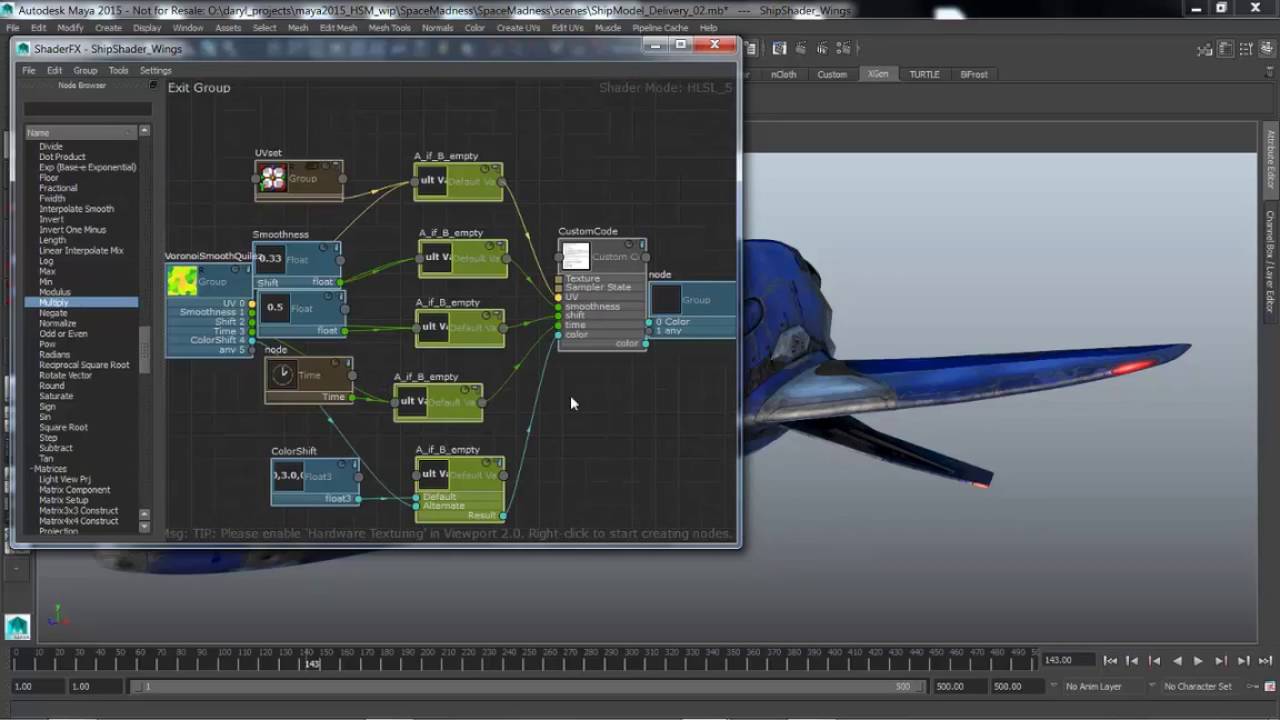This screenshot has height=720, width=1280.
Task: Open the ShaderFX File menu
Action: (x=29, y=70)
